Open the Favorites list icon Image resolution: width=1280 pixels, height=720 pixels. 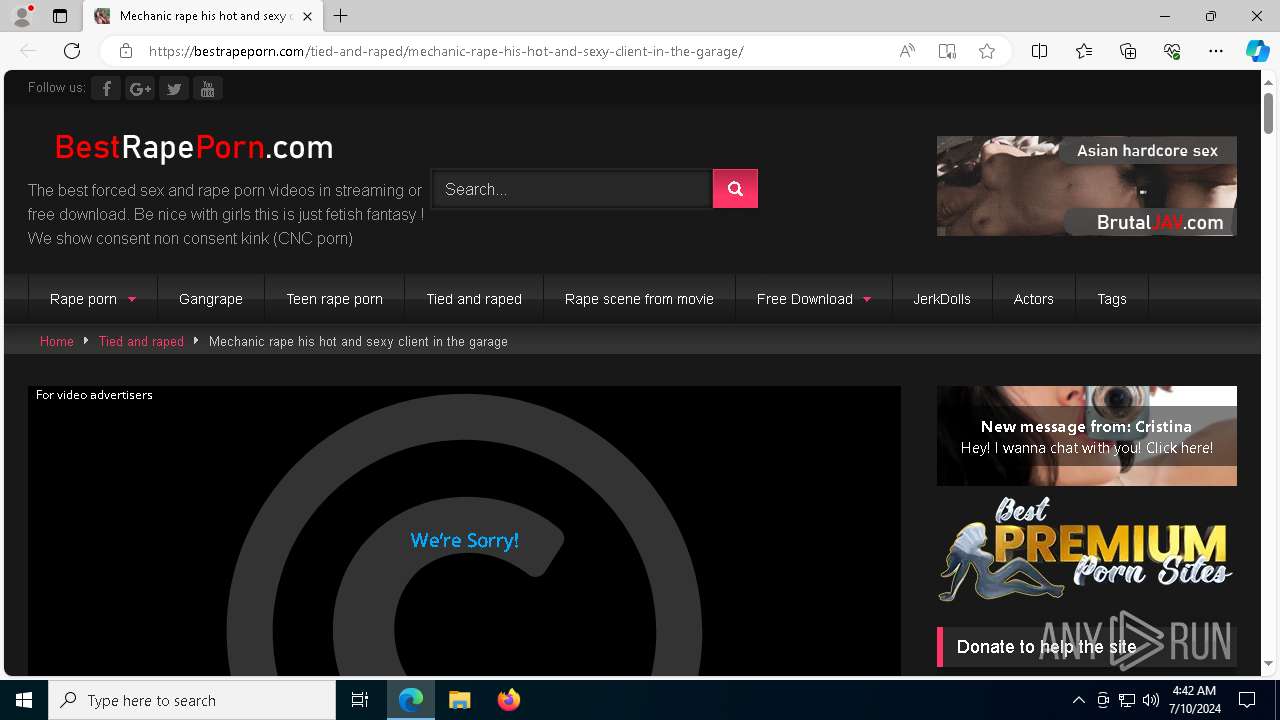tap(1084, 51)
